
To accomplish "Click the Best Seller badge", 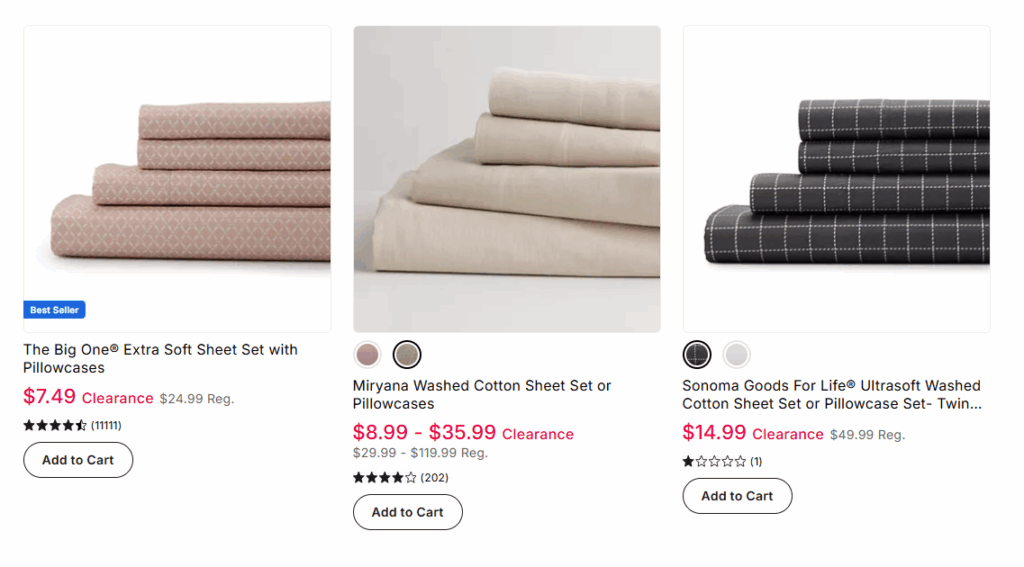I will 55,310.
